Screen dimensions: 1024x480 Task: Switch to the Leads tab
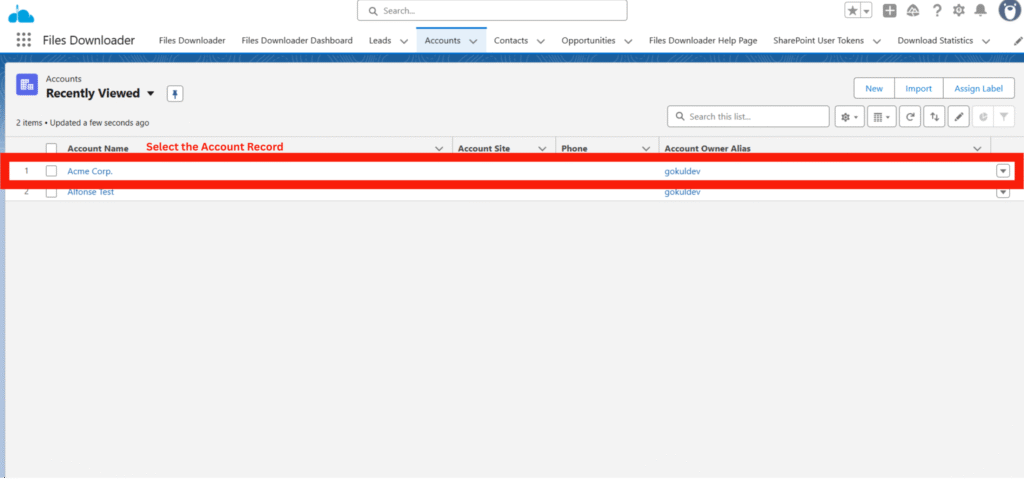click(380, 40)
